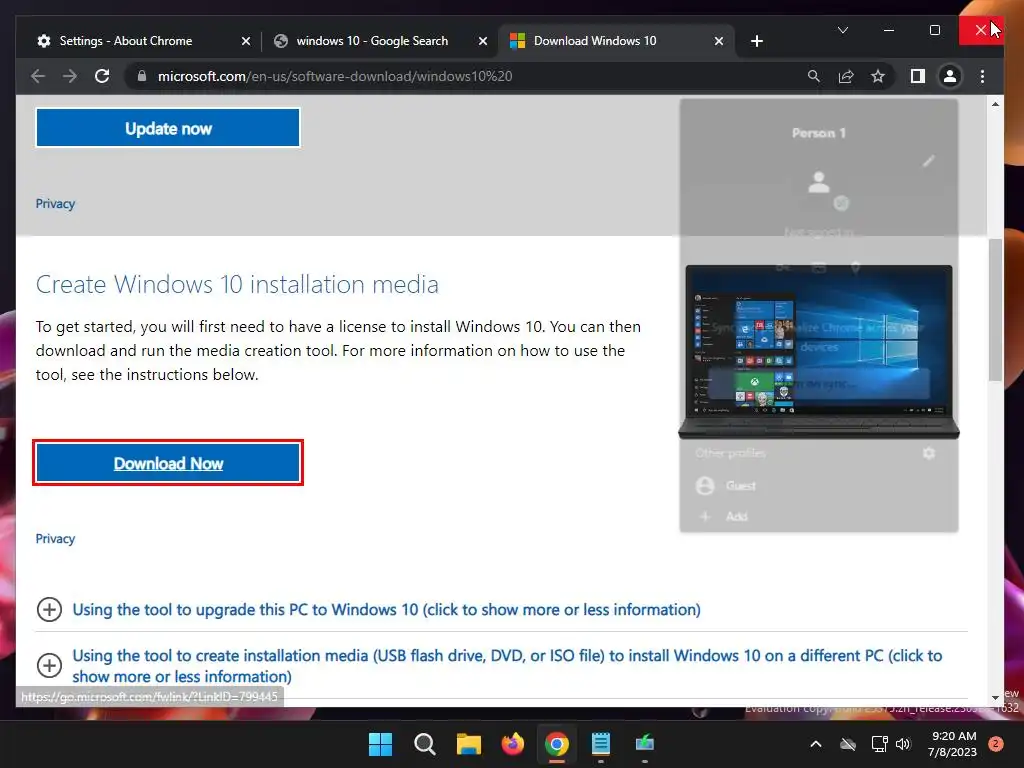Image resolution: width=1024 pixels, height=768 pixels.
Task: Open Privacy link below Download Now
Action: click(x=55, y=539)
